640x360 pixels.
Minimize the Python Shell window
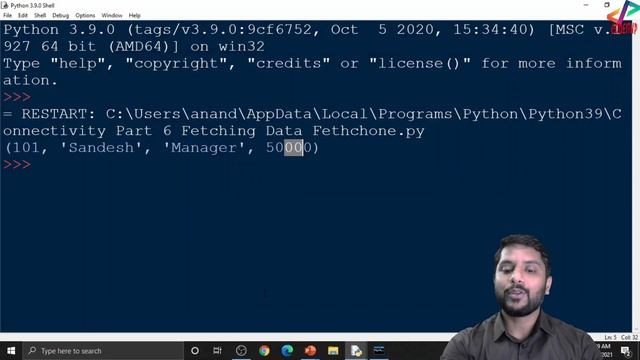click(x=586, y=5)
